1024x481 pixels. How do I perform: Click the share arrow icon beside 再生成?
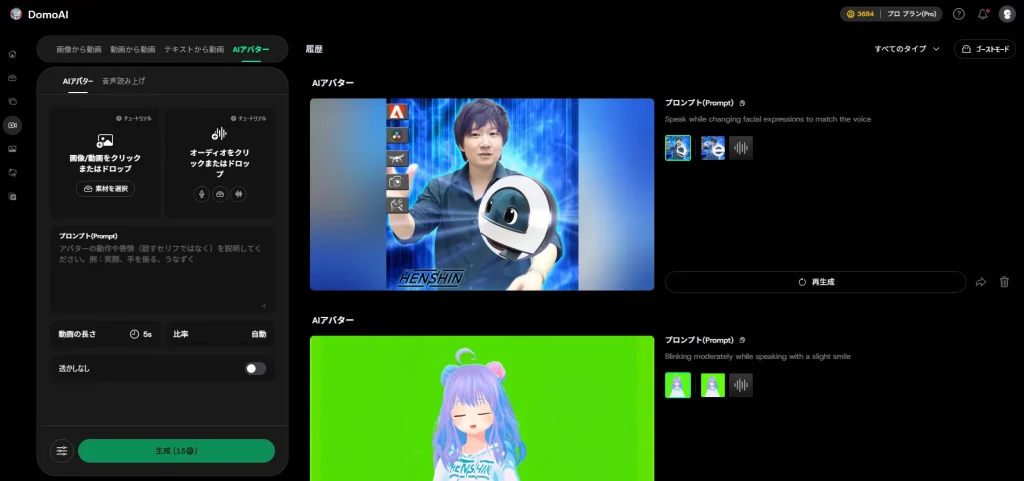pyautogui.click(x=981, y=282)
